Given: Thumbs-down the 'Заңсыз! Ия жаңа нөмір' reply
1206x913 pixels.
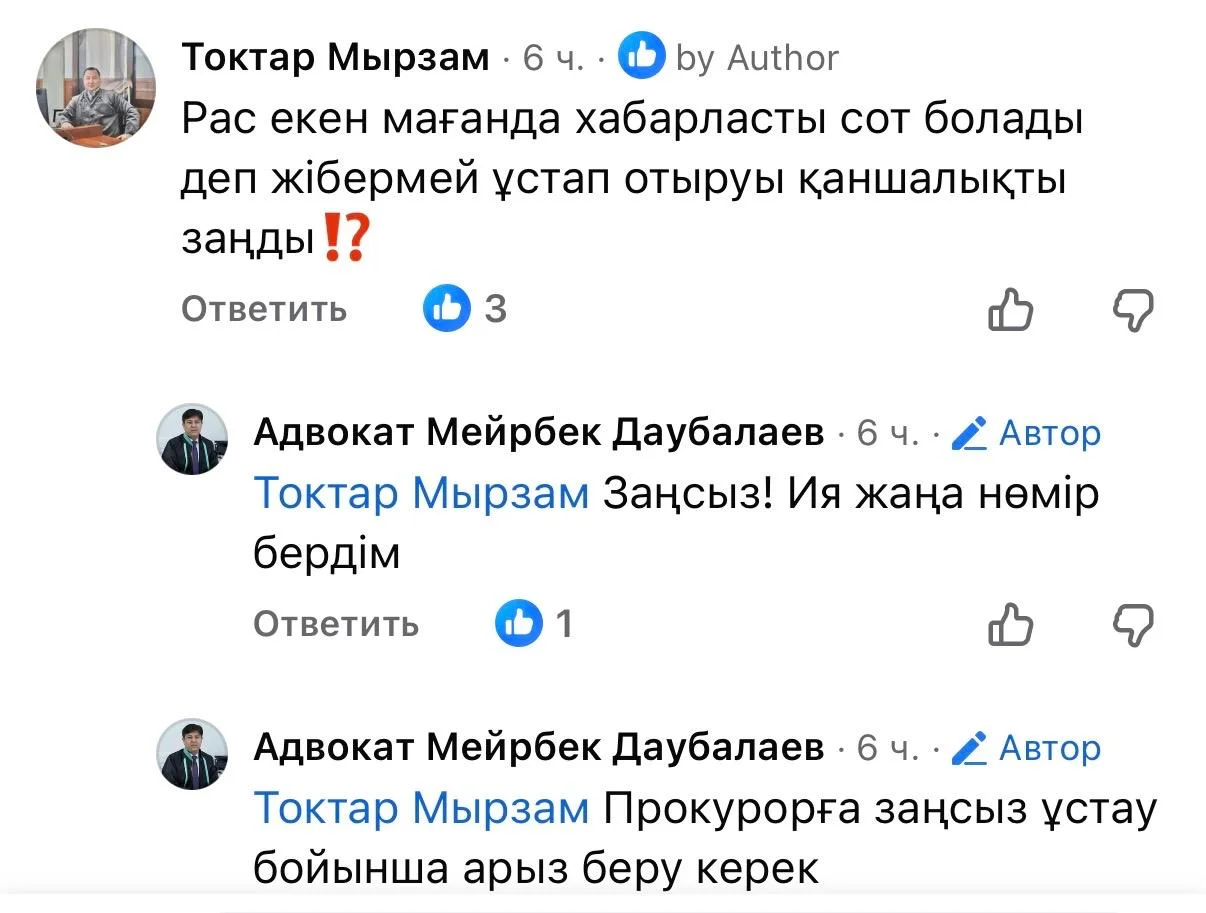Looking at the screenshot, I should (x=1133, y=624).
